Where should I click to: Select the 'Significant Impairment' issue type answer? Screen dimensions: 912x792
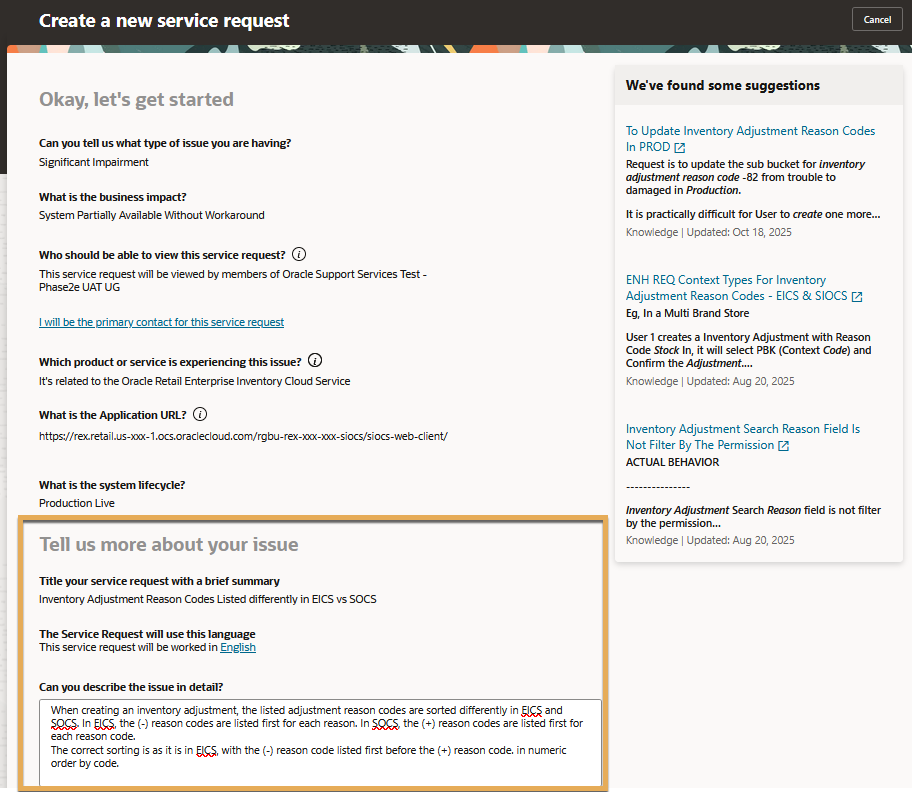94,162
